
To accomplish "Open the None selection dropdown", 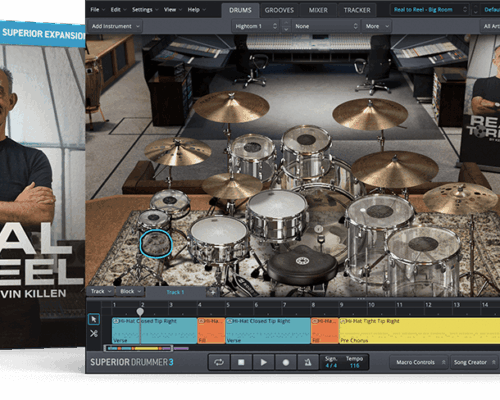I will coord(326,26).
